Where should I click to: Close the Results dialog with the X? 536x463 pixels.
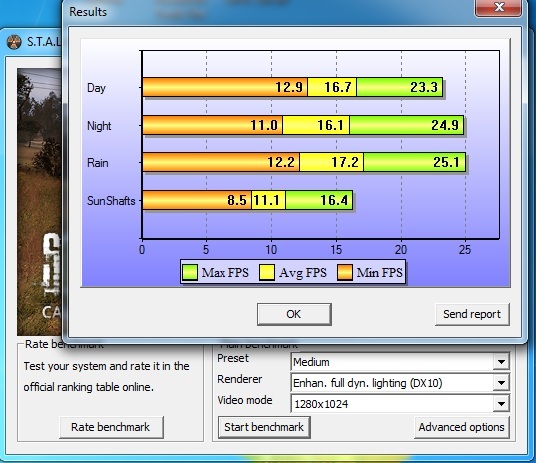pyautogui.click(x=498, y=8)
